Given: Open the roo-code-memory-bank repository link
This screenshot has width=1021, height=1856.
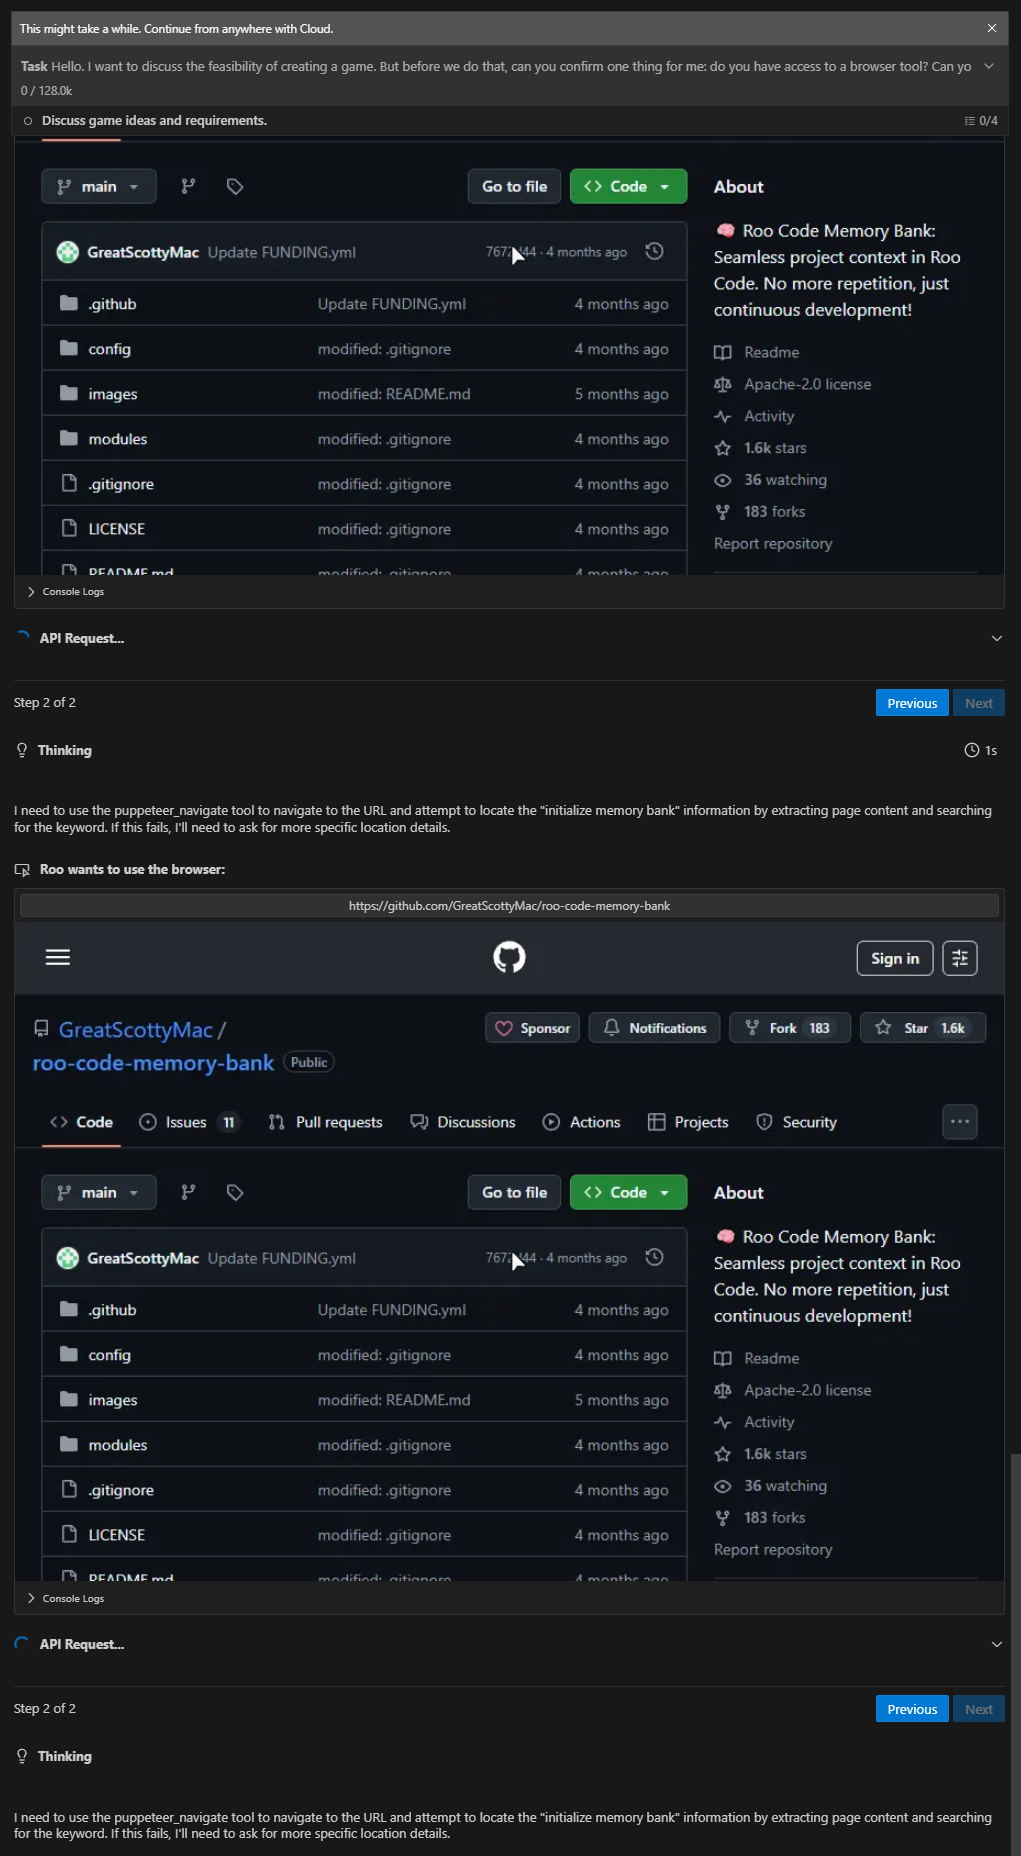Looking at the screenshot, I should (x=153, y=1062).
